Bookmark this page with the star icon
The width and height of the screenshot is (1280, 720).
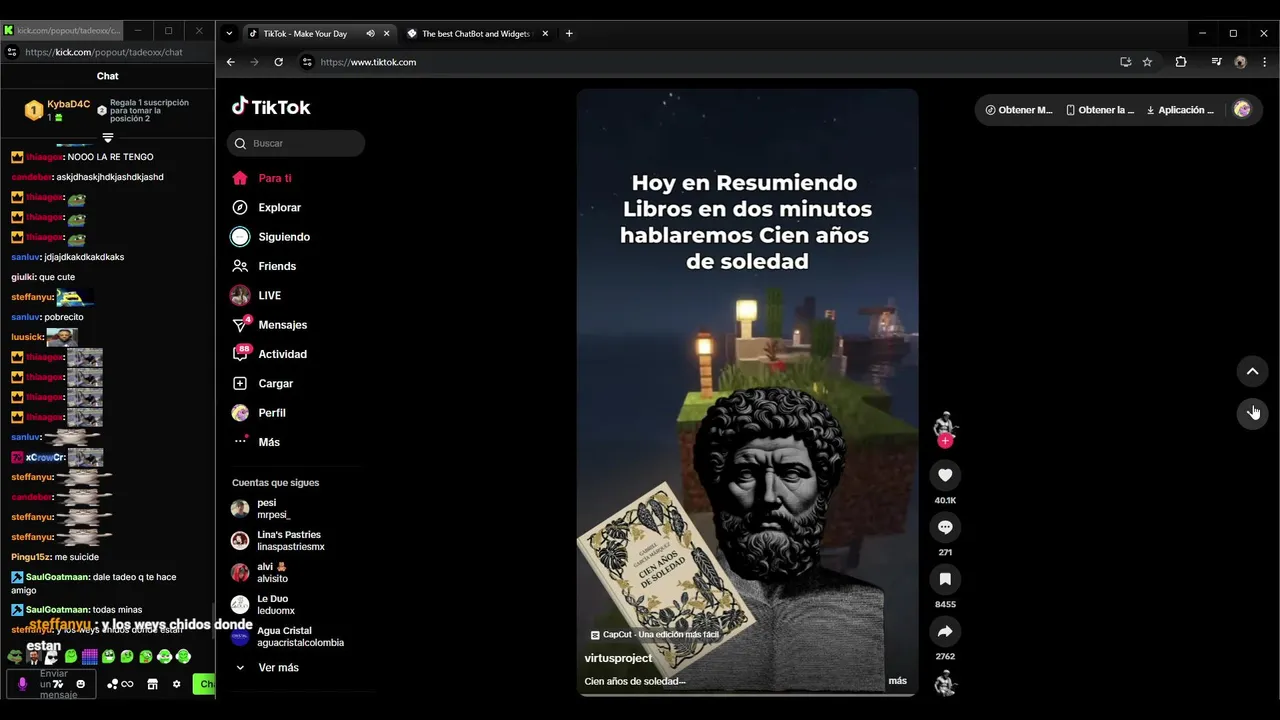pyautogui.click(x=1147, y=62)
